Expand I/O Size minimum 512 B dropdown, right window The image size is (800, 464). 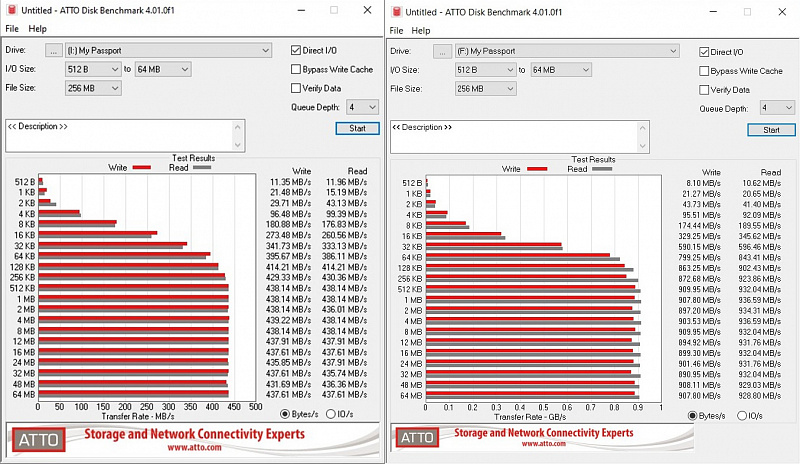tap(485, 70)
